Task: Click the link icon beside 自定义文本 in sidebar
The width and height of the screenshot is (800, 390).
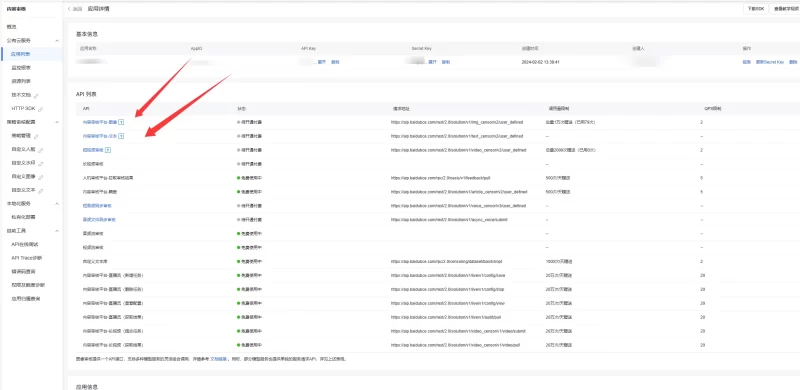Action: [40, 190]
